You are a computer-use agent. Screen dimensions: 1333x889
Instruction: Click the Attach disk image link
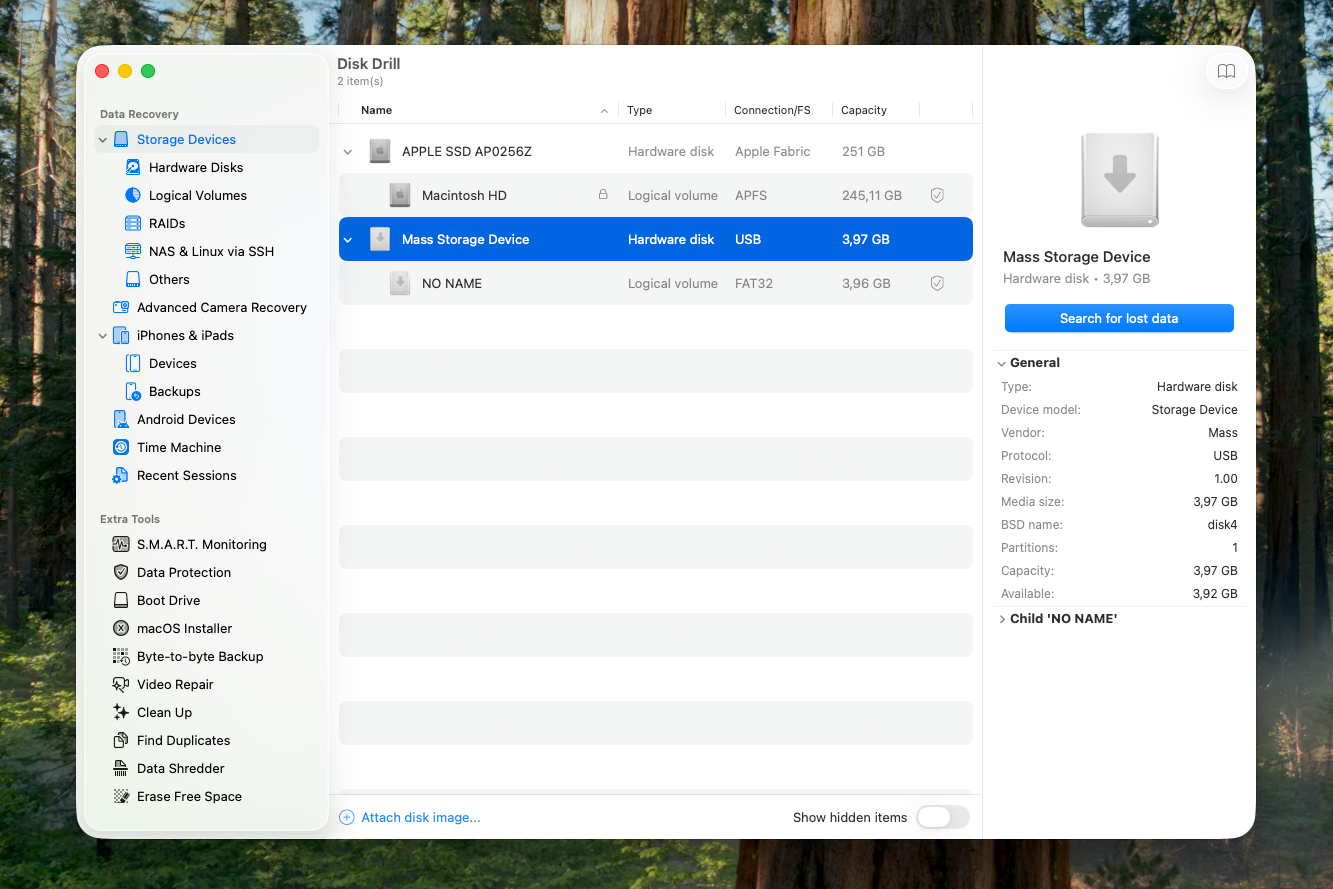tap(421, 817)
